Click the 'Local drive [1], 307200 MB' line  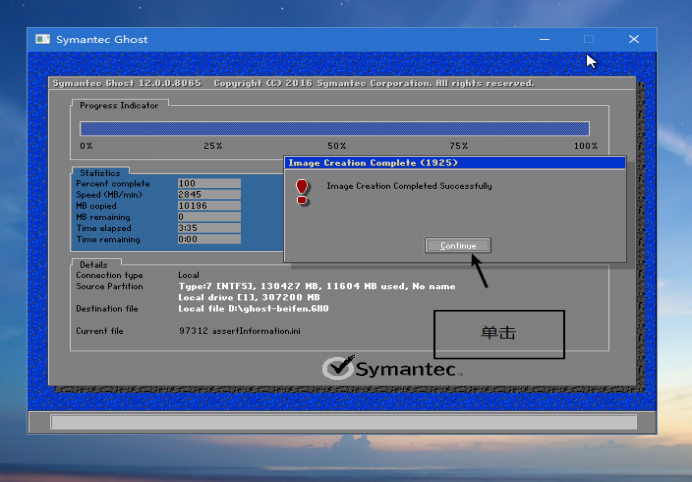tap(249, 297)
